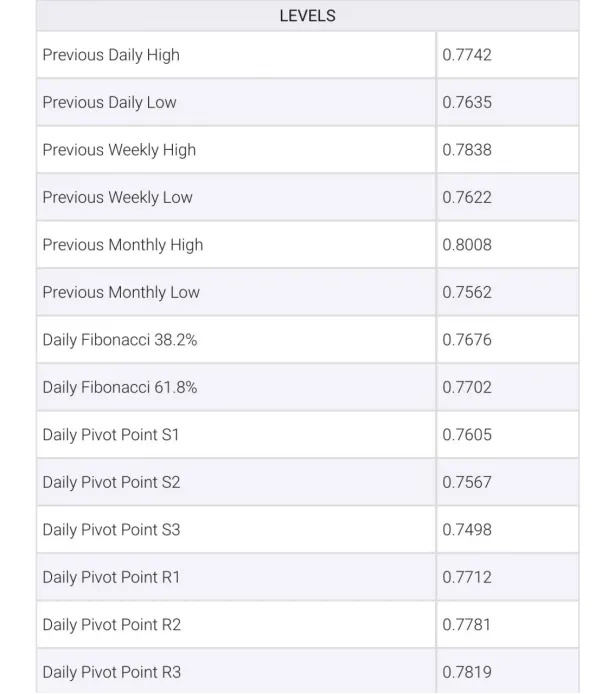The width and height of the screenshot is (602, 694).
Task: Click Daily Pivot Point S1 label
Action: point(111,435)
